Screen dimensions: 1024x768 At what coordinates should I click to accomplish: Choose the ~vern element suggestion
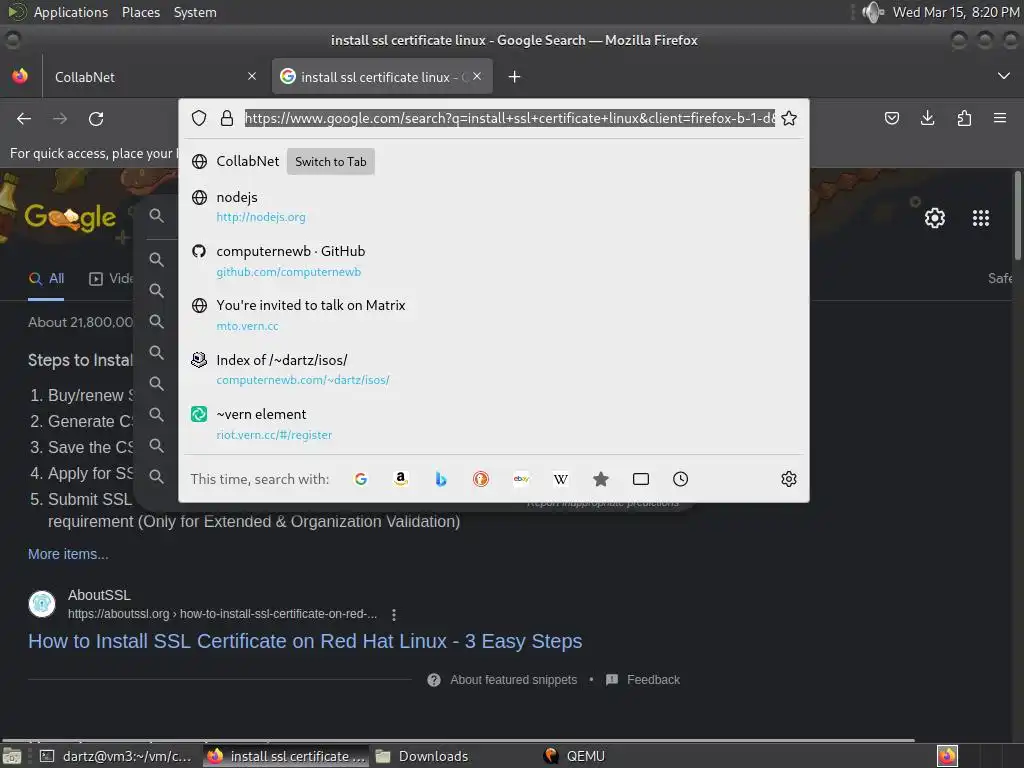coord(494,424)
